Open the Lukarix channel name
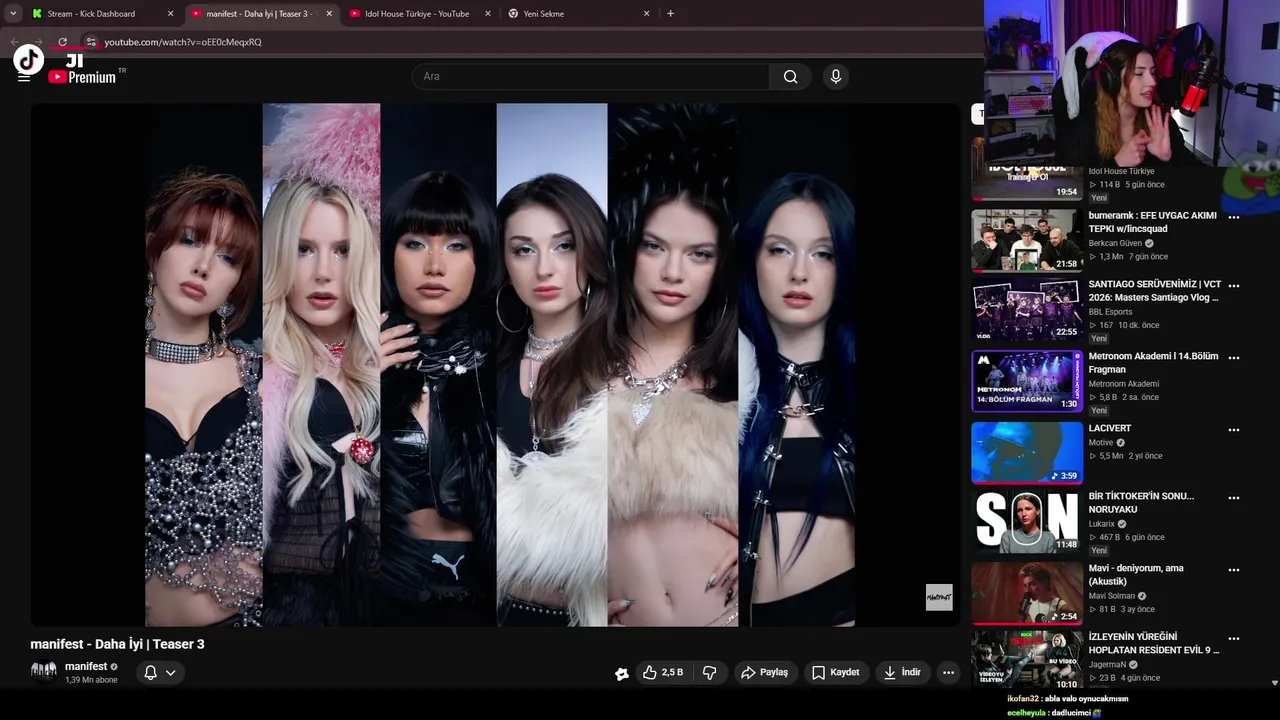This screenshot has width=1280, height=720. (x=1101, y=524)
